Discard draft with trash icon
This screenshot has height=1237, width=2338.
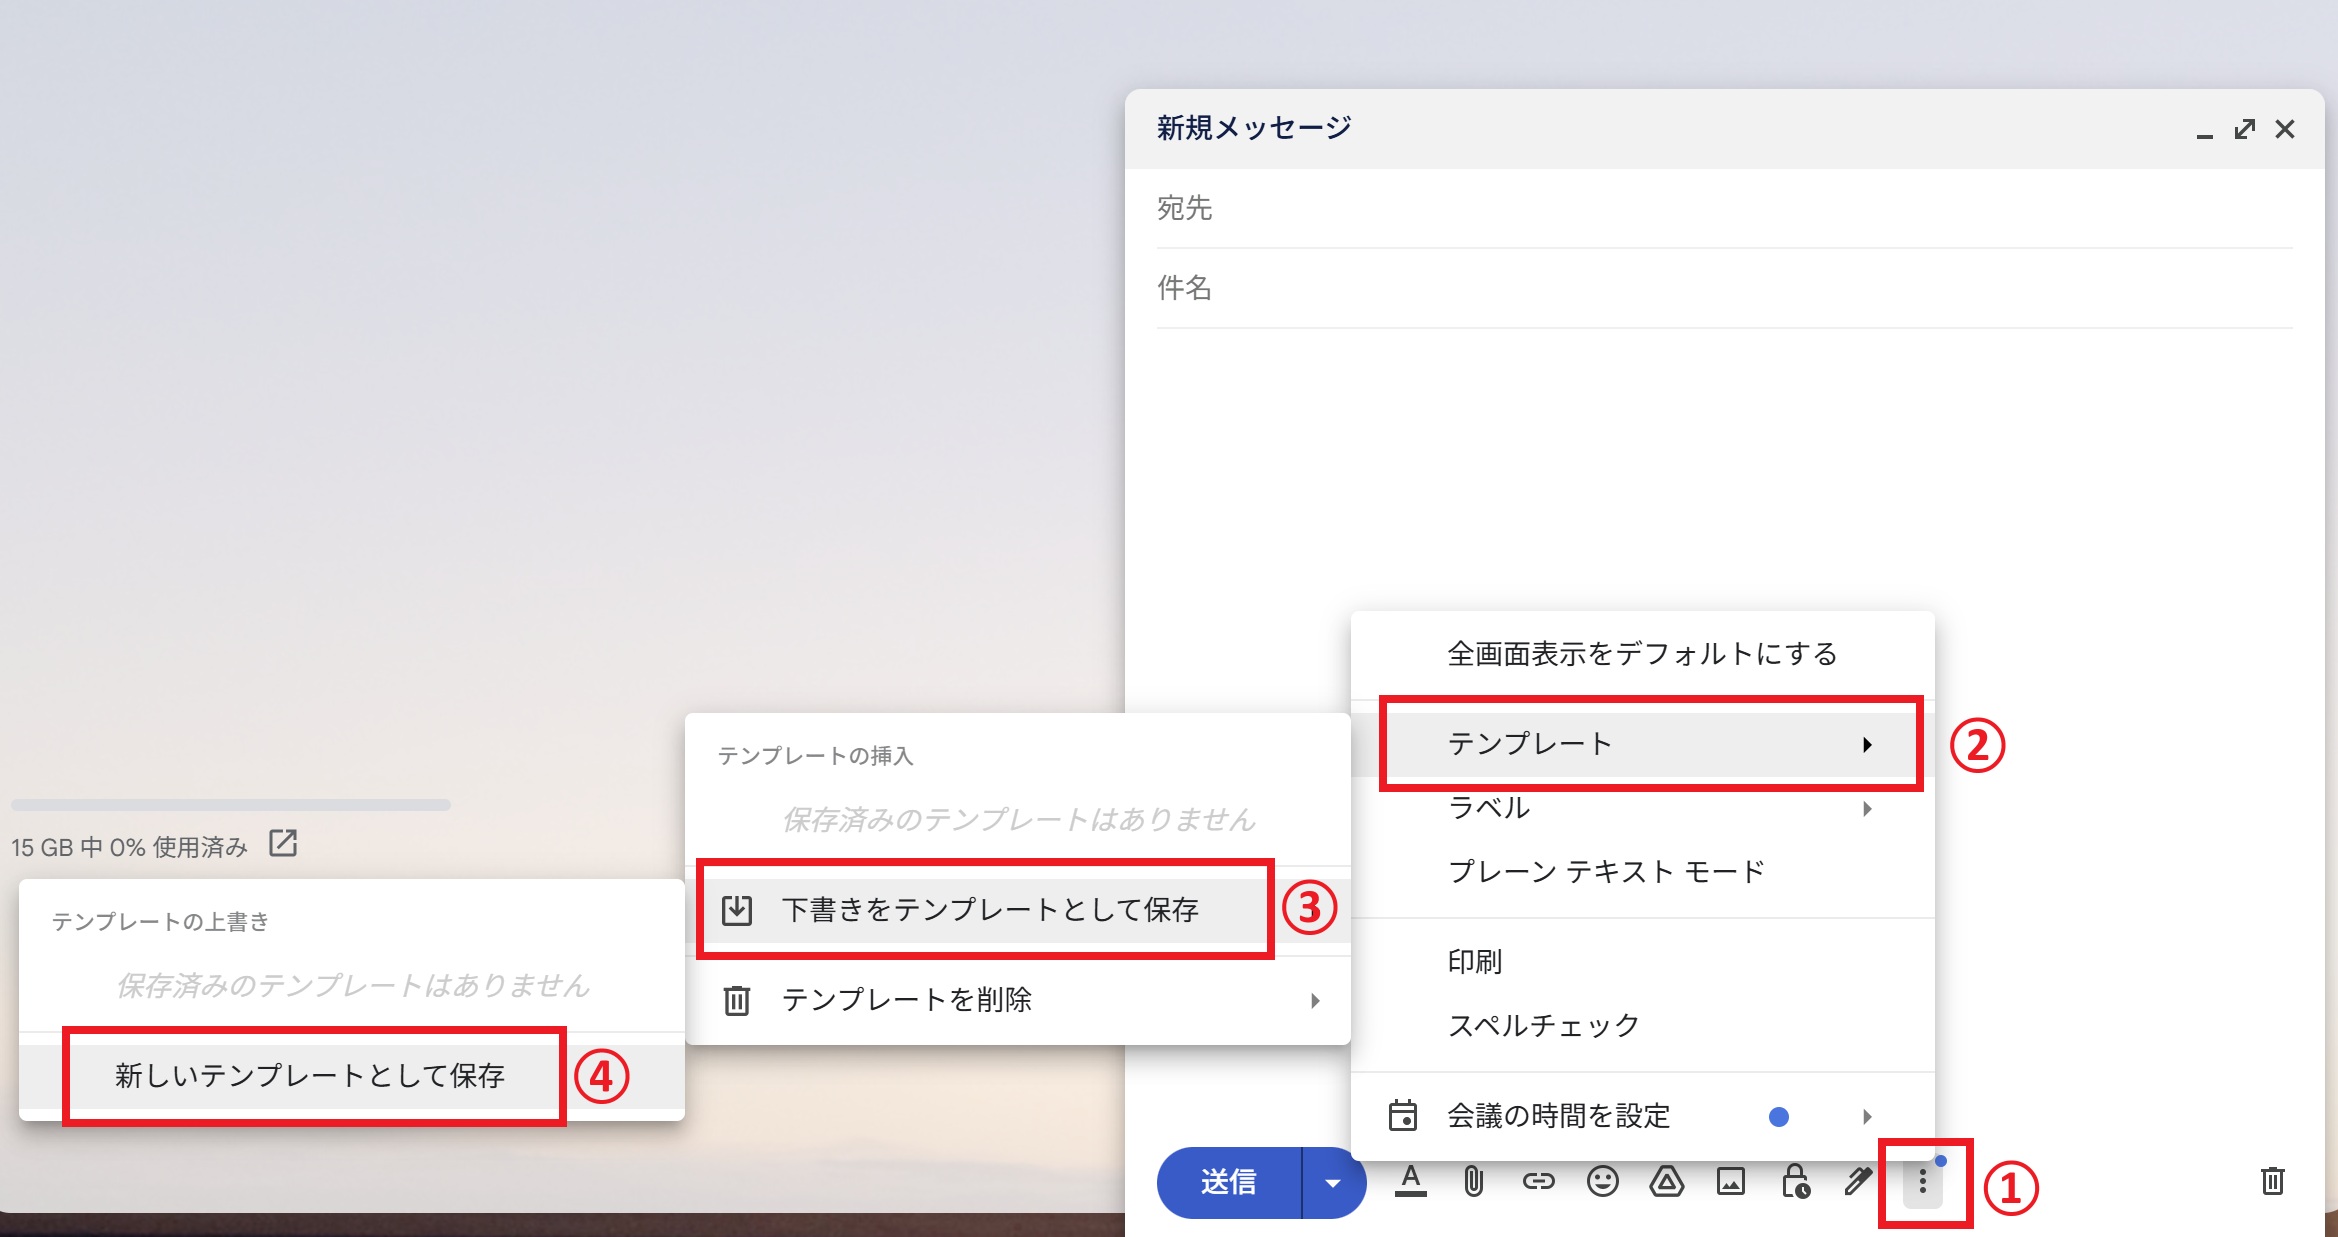tap(2272, 1181)
